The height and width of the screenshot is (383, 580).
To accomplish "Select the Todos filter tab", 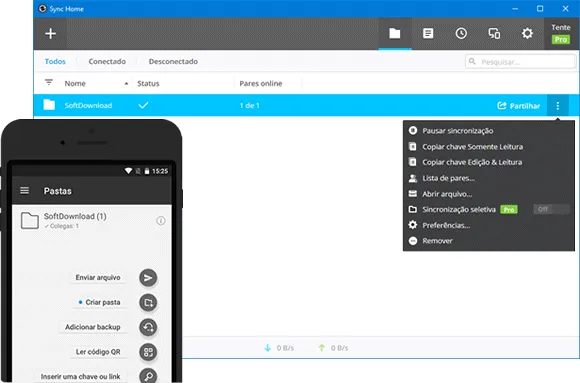I will [55, 61].
